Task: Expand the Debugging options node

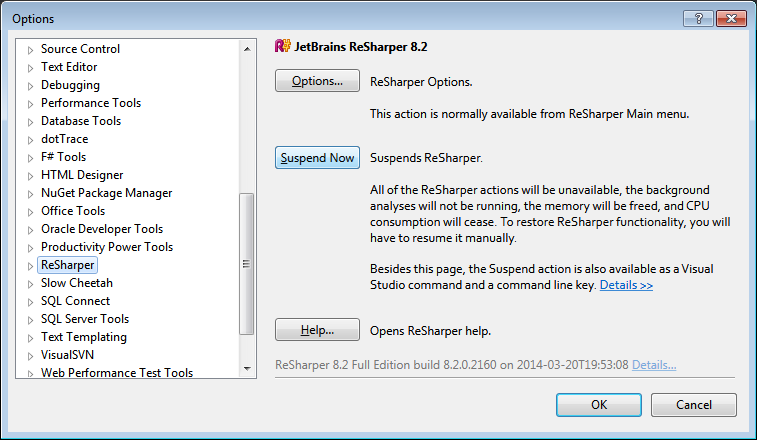Action: coord(31,85)
